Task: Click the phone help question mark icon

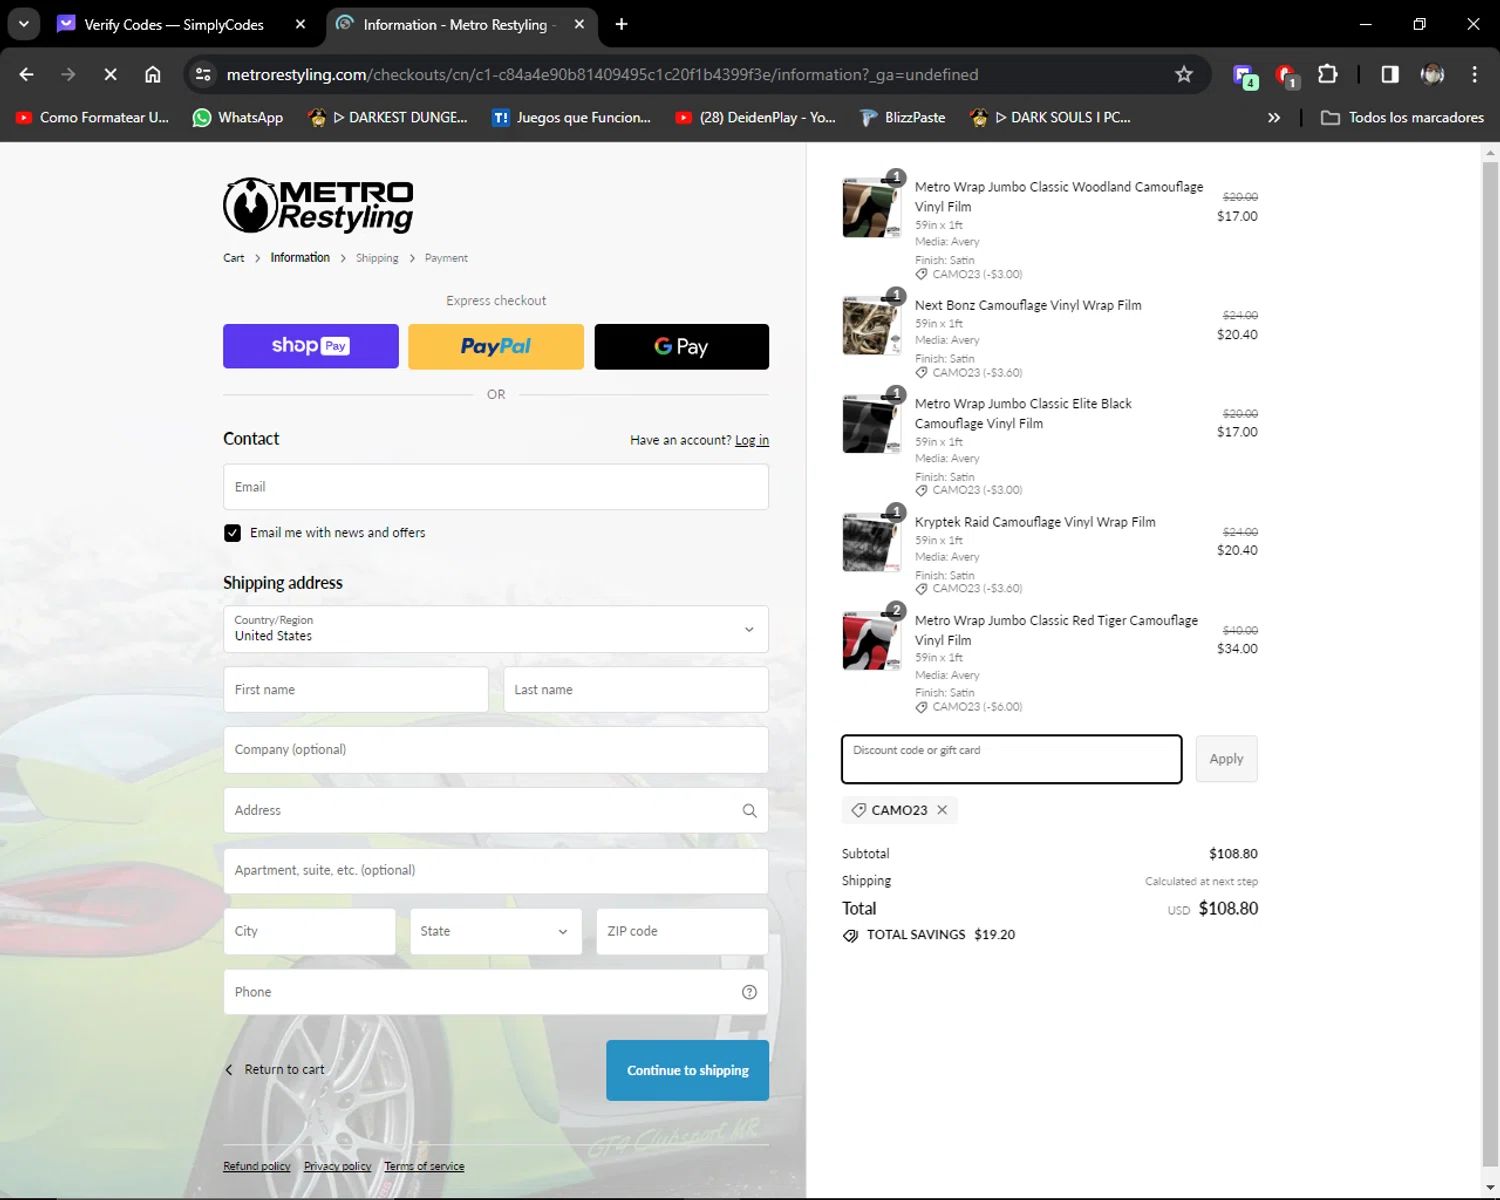Action: pos(749,992)
